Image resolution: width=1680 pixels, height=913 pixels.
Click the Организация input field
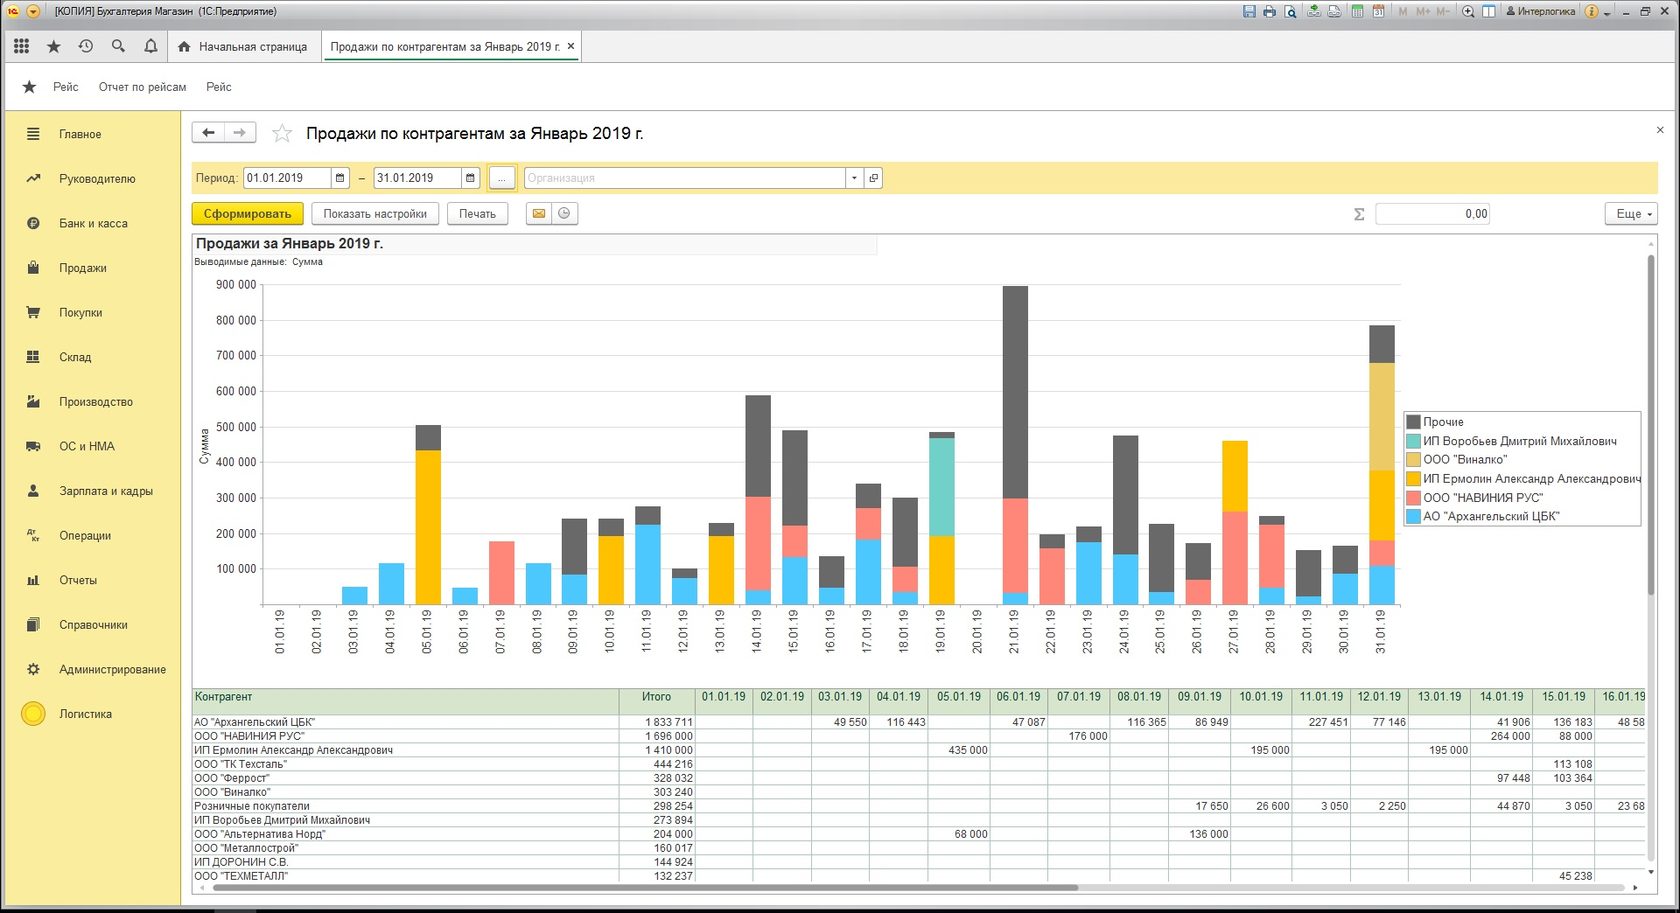pyautogui.click(x=684, y=178)
